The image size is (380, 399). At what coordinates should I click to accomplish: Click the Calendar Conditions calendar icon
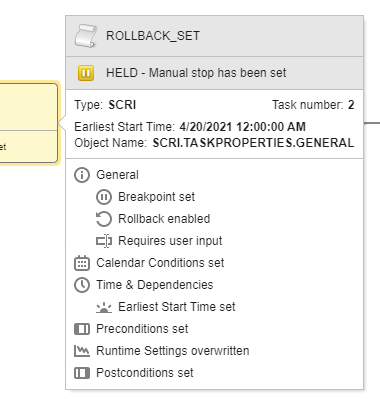coord(82,263)
